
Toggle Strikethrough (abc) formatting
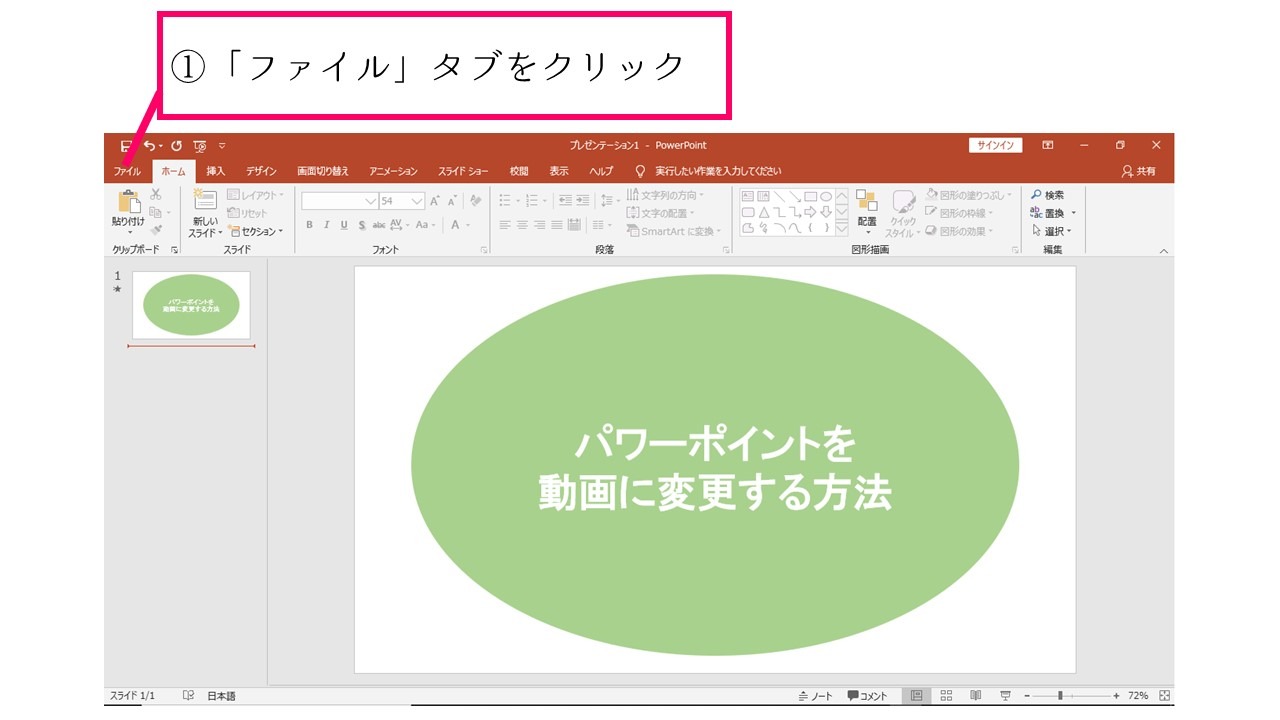pyautogui.click(x=379, y=225)
